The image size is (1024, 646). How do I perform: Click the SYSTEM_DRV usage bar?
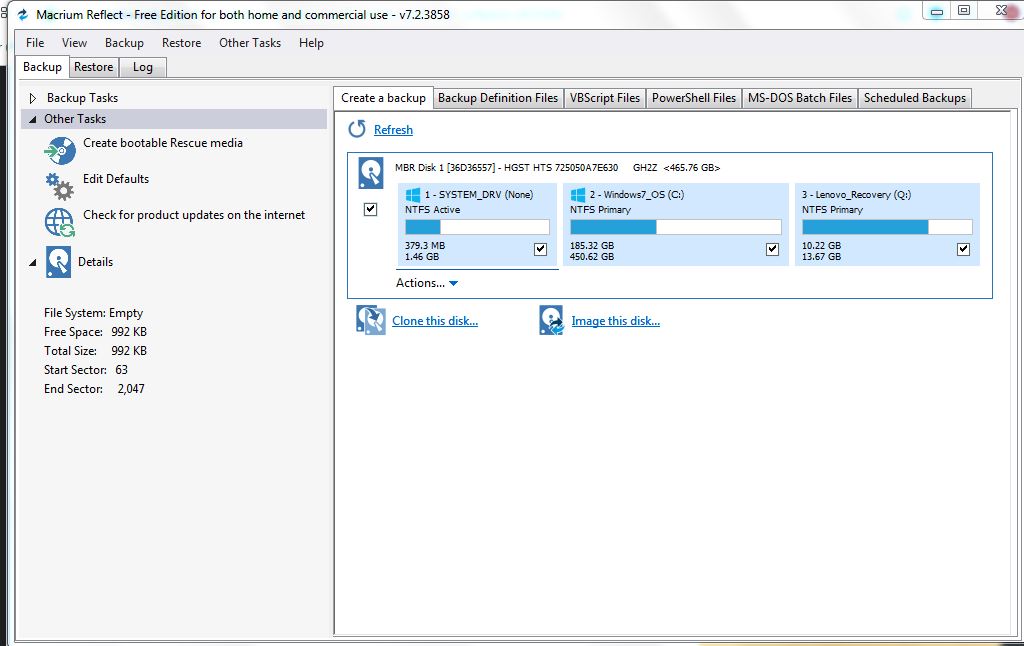(x=477, y=227)
